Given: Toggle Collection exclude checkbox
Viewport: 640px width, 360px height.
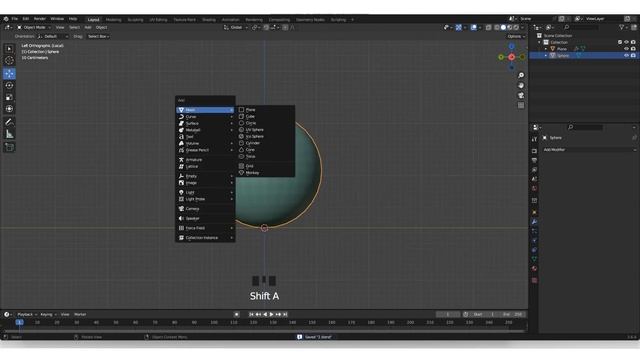Looking at the screenshot, I should click(x=620, y=42).
